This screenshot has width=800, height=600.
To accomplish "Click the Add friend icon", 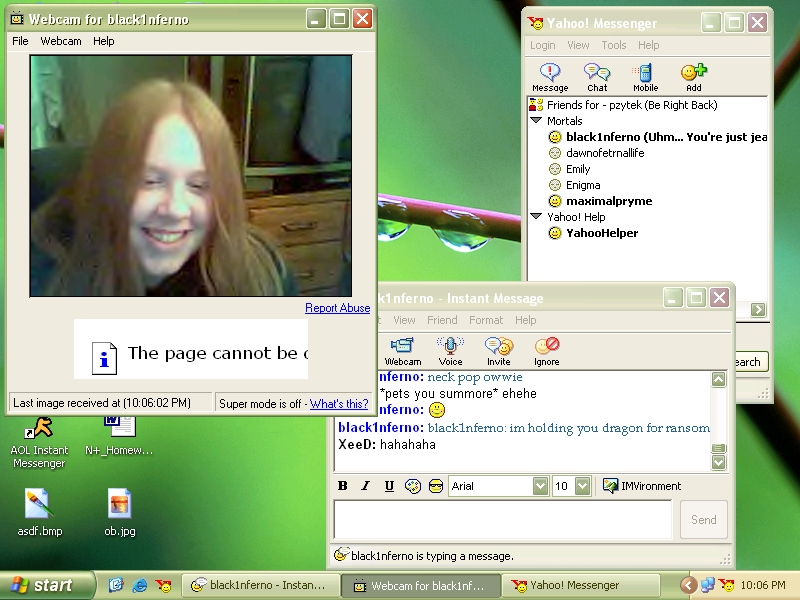I will point(693,78).
